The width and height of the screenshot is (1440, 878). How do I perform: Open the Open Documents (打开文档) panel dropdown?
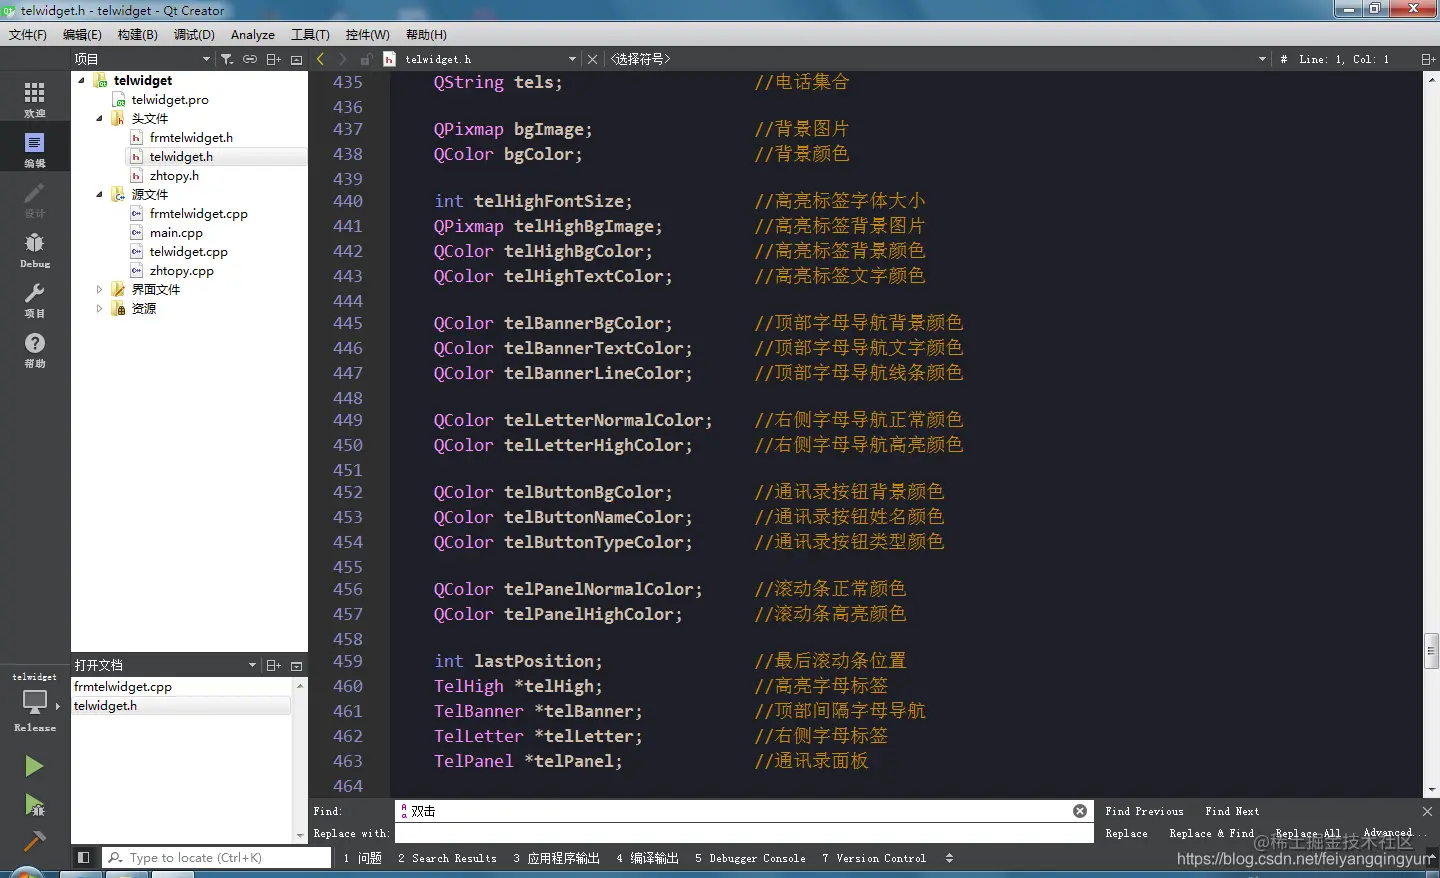coord(165,665)
